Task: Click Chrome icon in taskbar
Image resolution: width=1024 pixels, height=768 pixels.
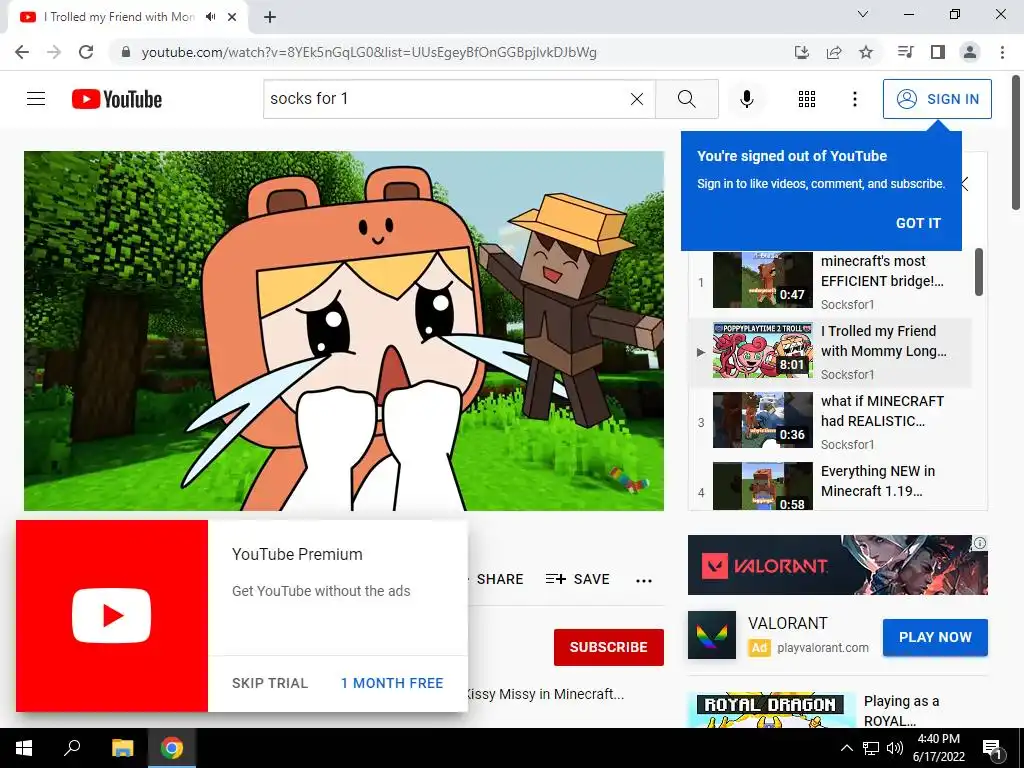Action: click(172, 748)
